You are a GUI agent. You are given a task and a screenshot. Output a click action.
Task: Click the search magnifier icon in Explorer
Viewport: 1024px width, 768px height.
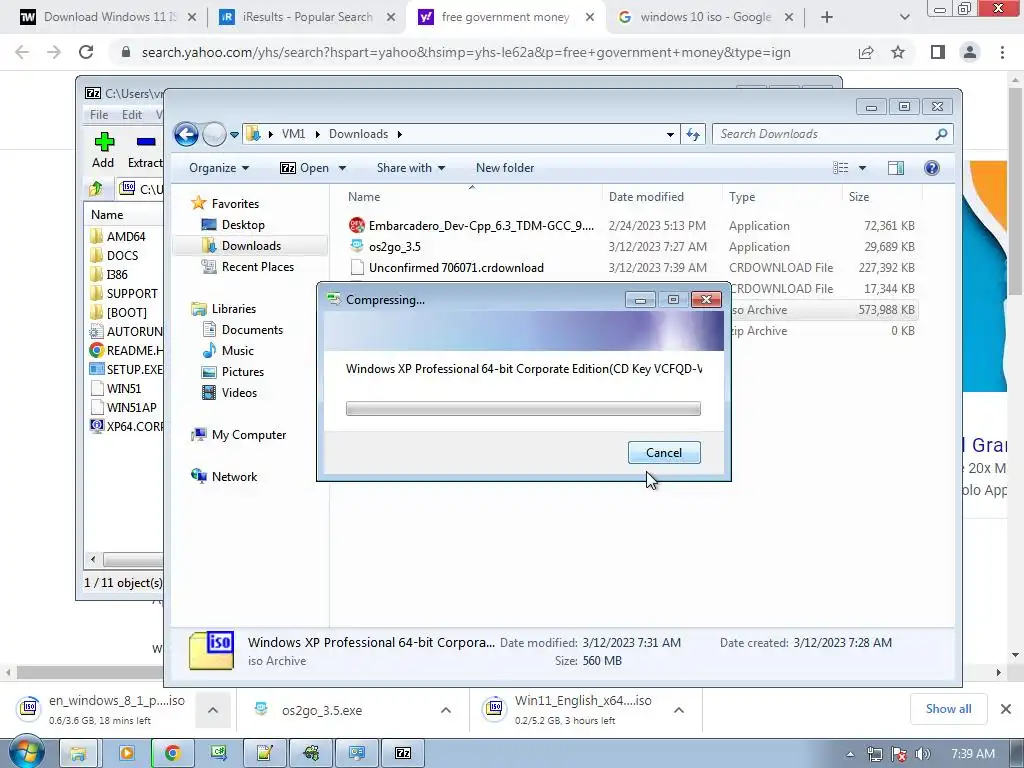[941, 134]
